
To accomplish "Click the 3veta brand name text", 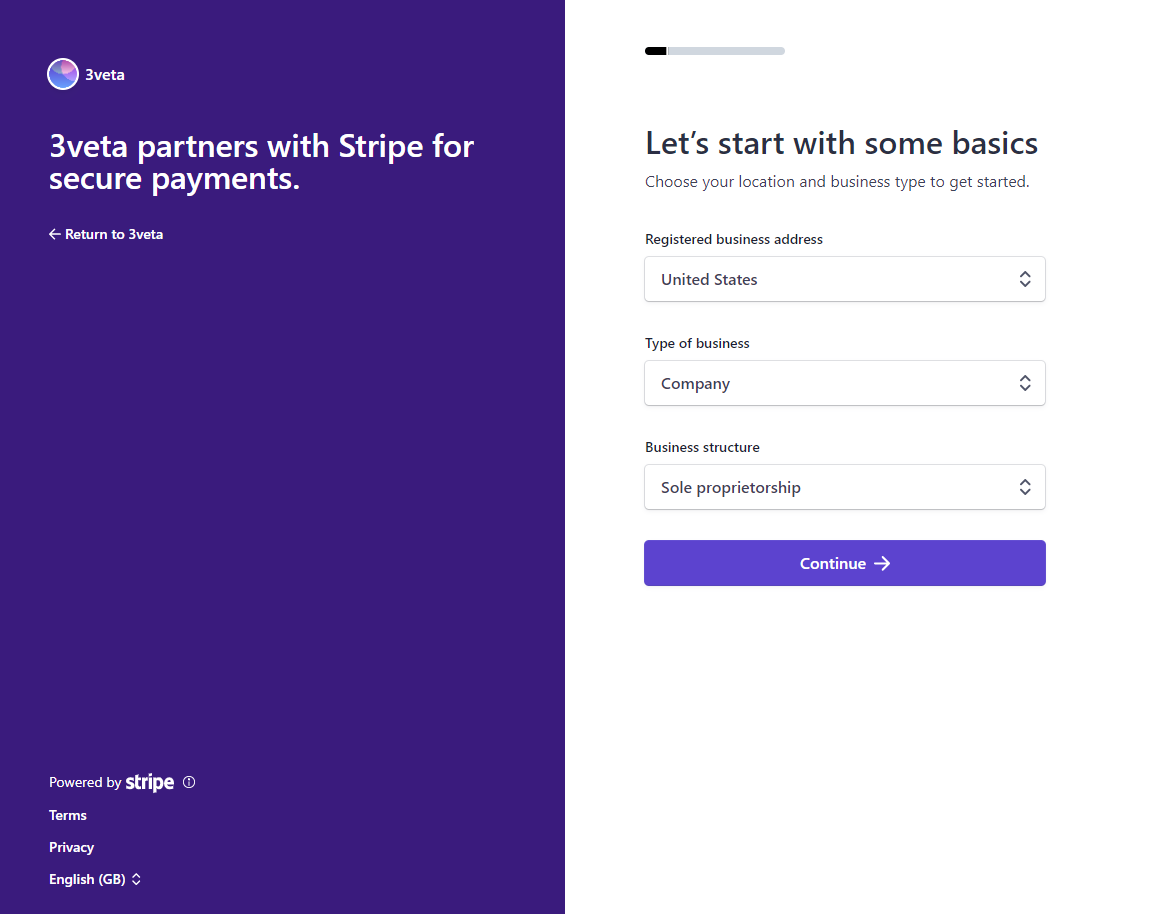I will (x=104, y=74).
